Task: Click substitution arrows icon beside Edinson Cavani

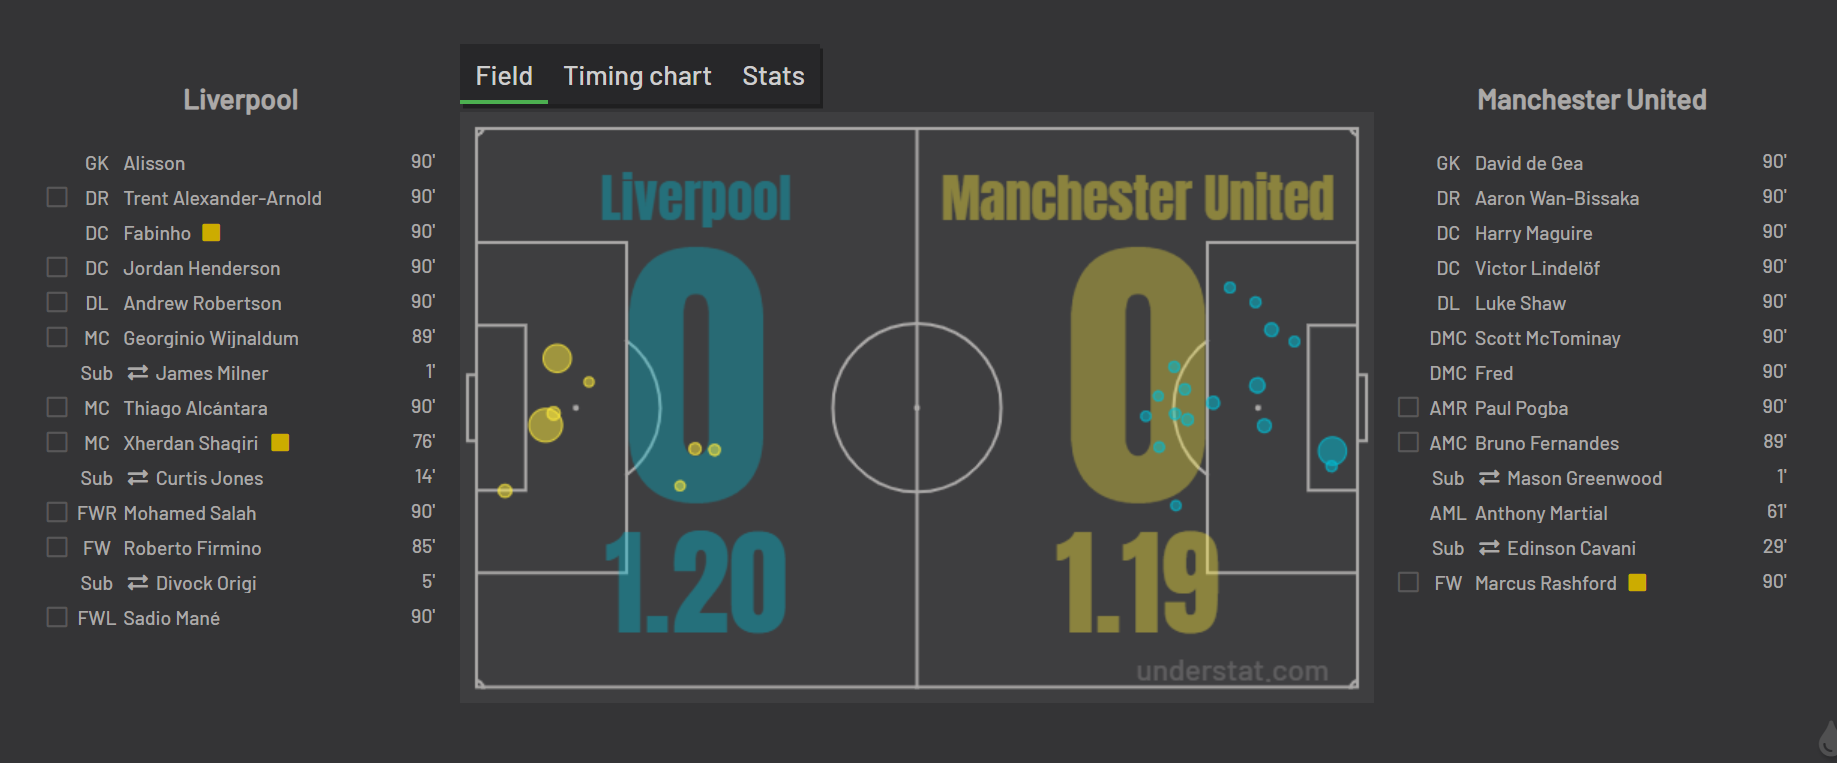Action: pyautogui.click(x=1489, y=548)
